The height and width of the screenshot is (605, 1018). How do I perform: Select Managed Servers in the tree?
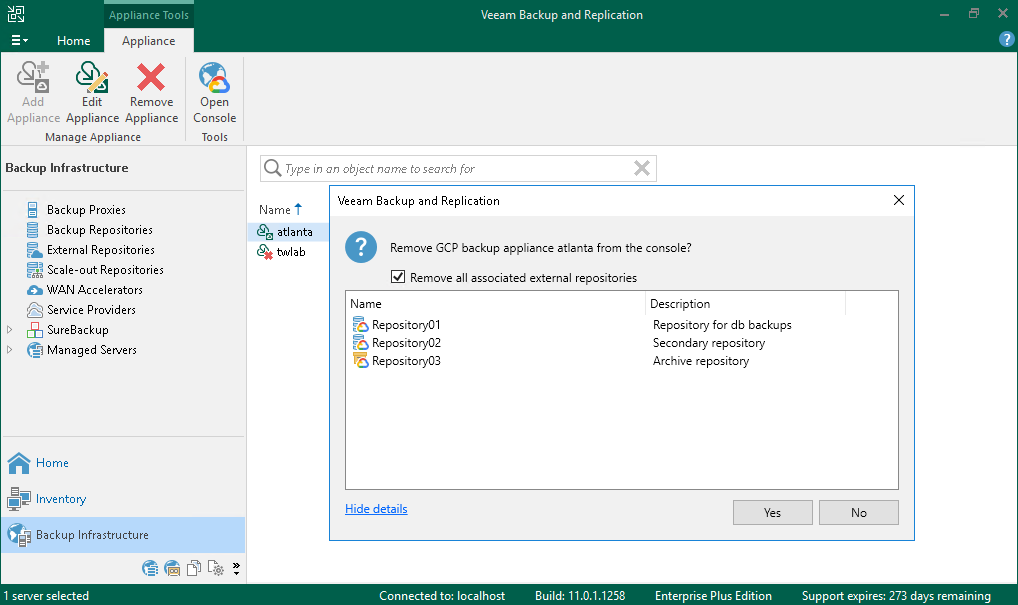pos(92,351)
